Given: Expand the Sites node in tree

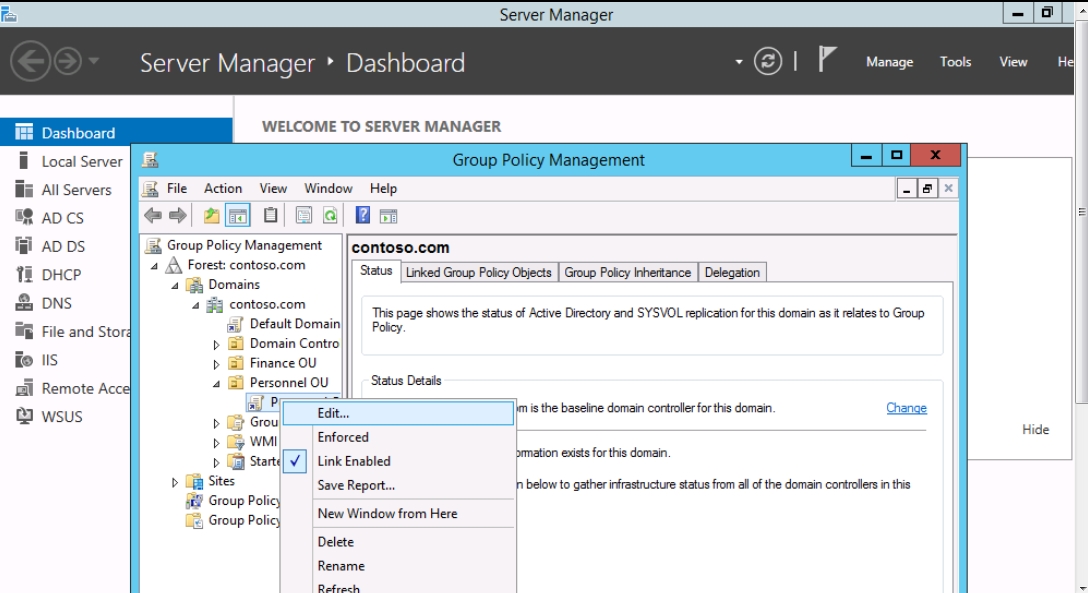Looking at the screenshot, I should pyautogui.click(x=175, y=482).
